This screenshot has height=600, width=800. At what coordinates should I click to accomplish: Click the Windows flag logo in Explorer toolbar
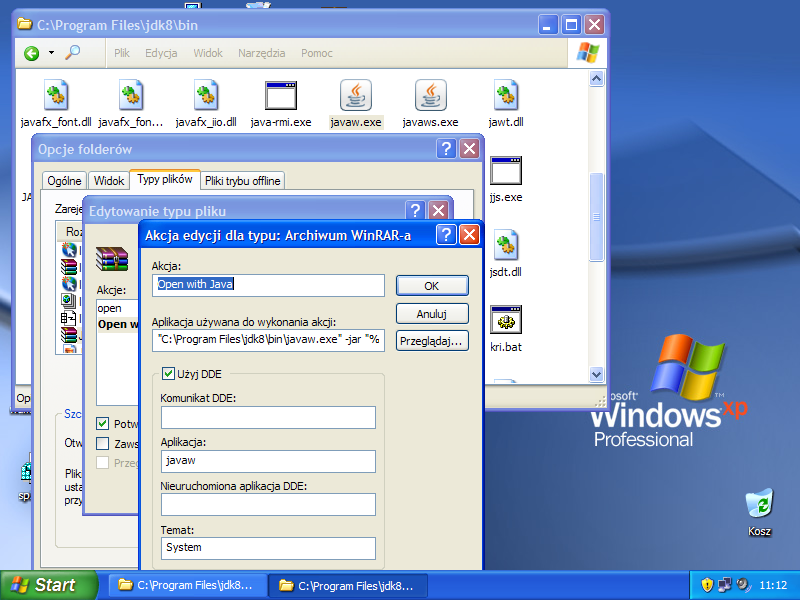tap(587, 53)
